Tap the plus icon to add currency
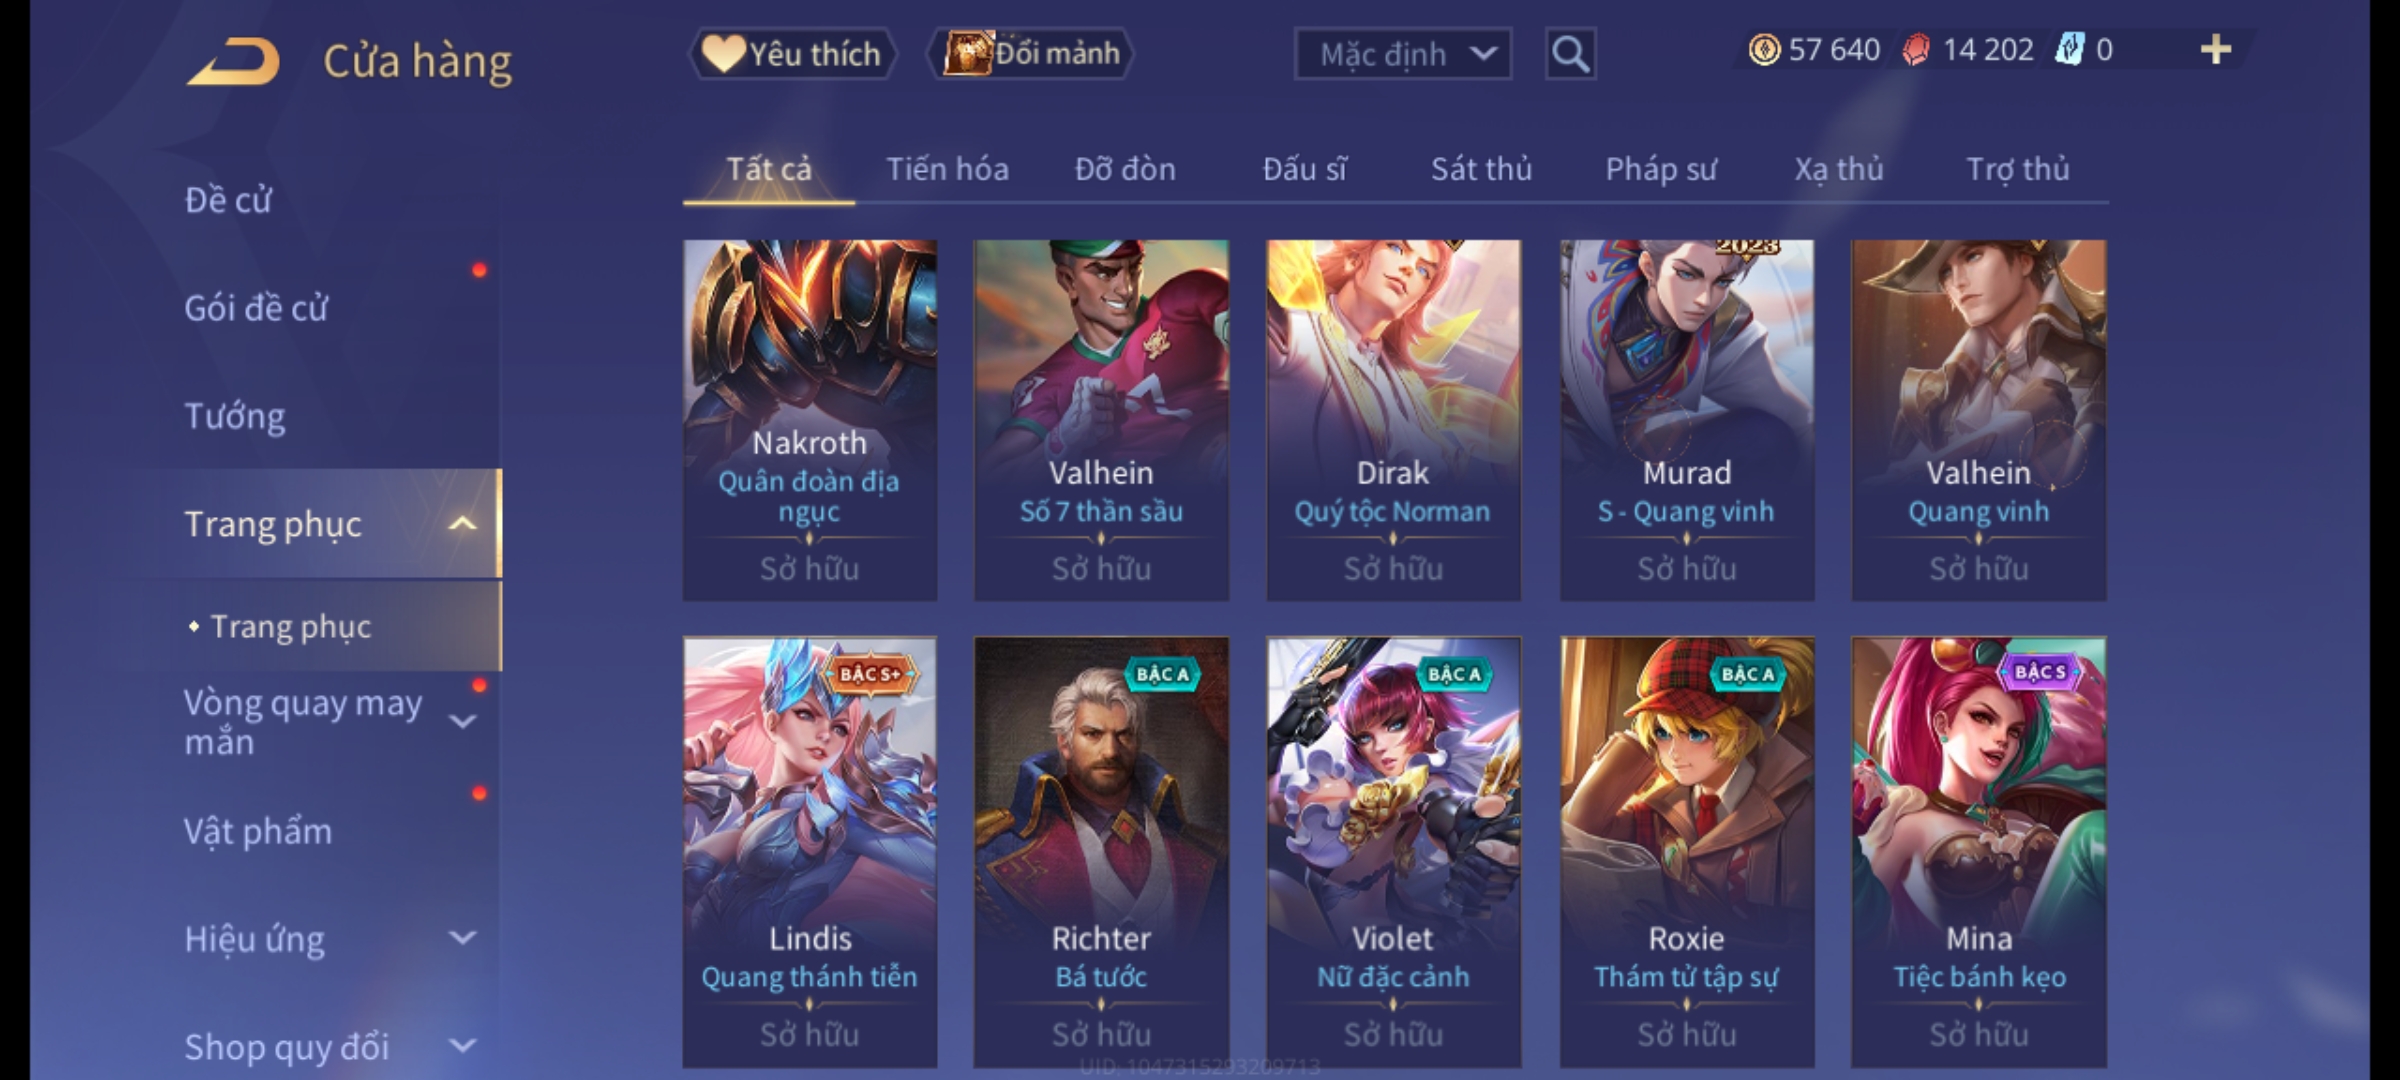Screen dimensions: 2400x1080 point(2216,50)
